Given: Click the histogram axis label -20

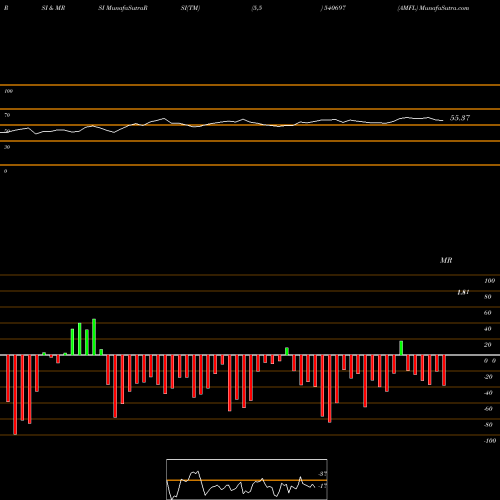Looking at the screenshot, I should [x=488, y=377].
